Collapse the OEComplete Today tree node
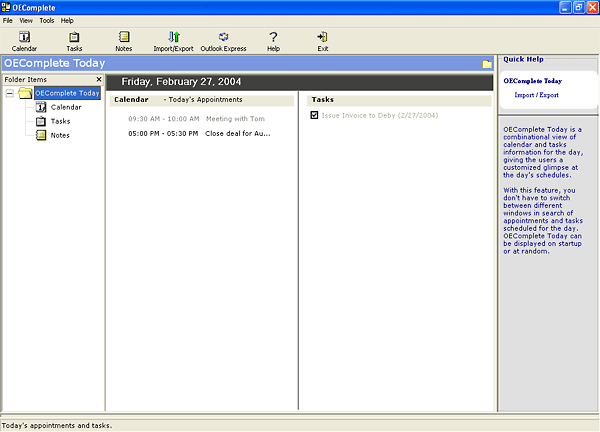Image resolution: width=600 pixels, height=432 pixels. click(x=10, y=93)
